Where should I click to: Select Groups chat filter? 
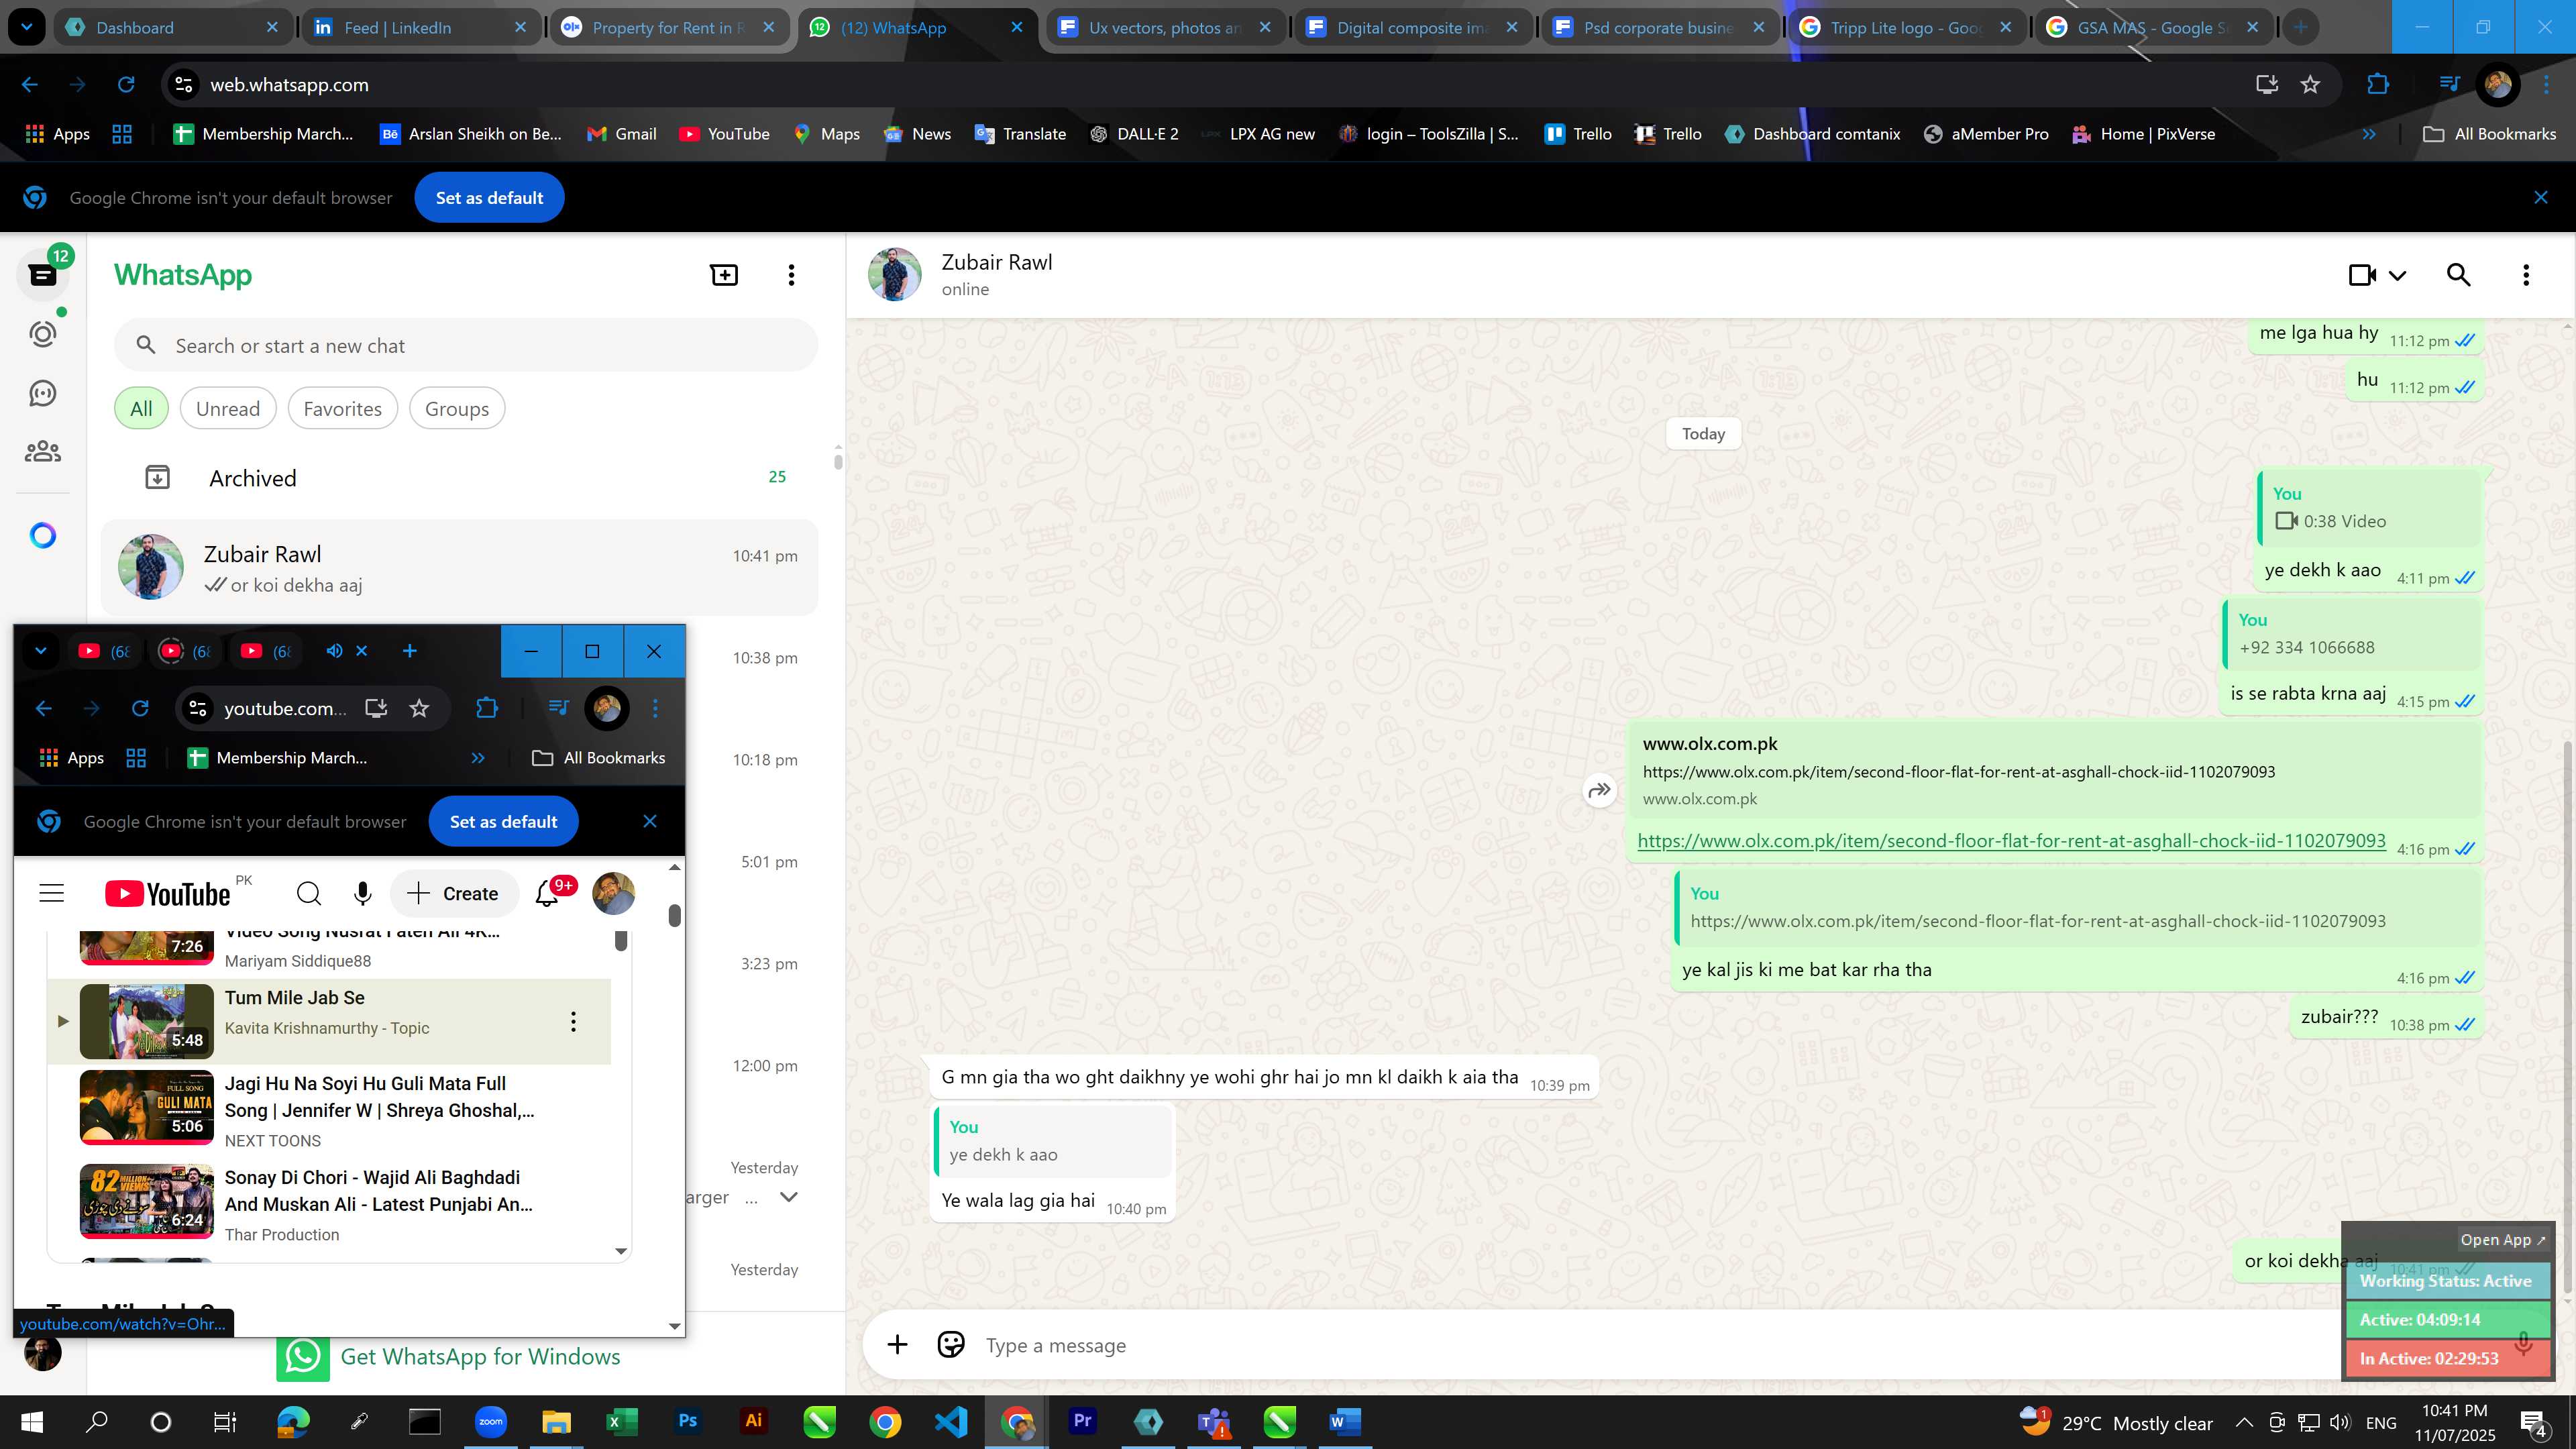[456, 409]
